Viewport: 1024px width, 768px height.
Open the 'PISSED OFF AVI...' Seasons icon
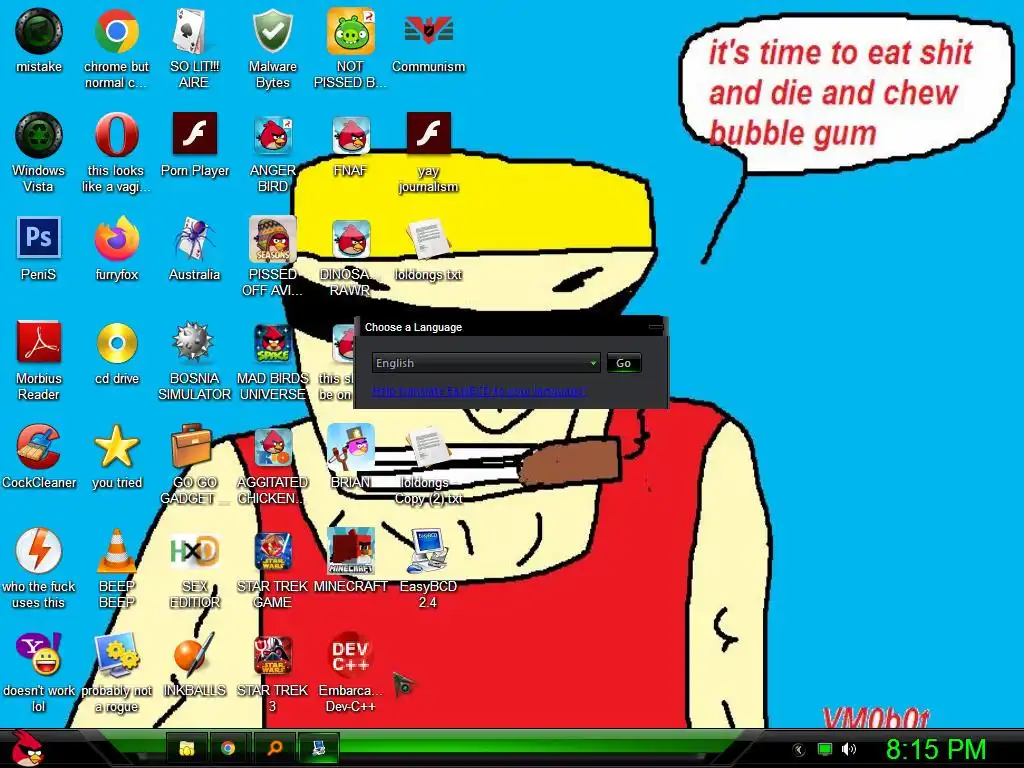point(272,239)
